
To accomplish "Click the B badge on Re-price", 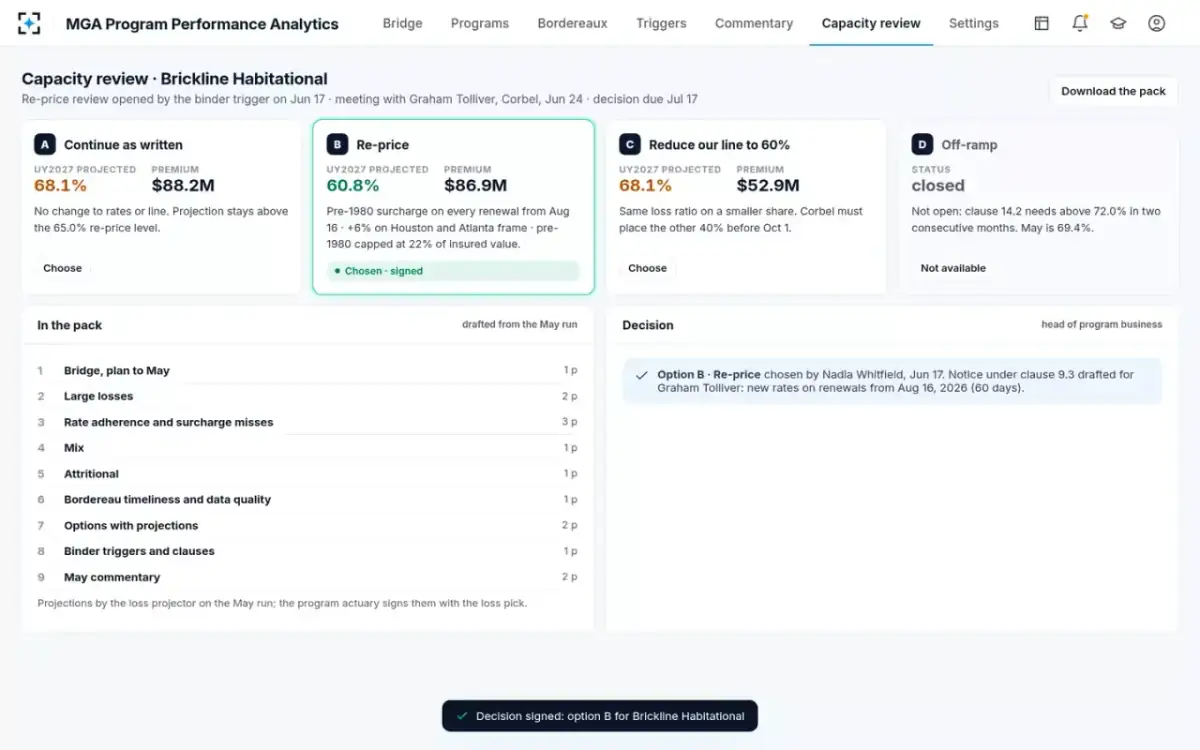I will (x=337, y=144).
